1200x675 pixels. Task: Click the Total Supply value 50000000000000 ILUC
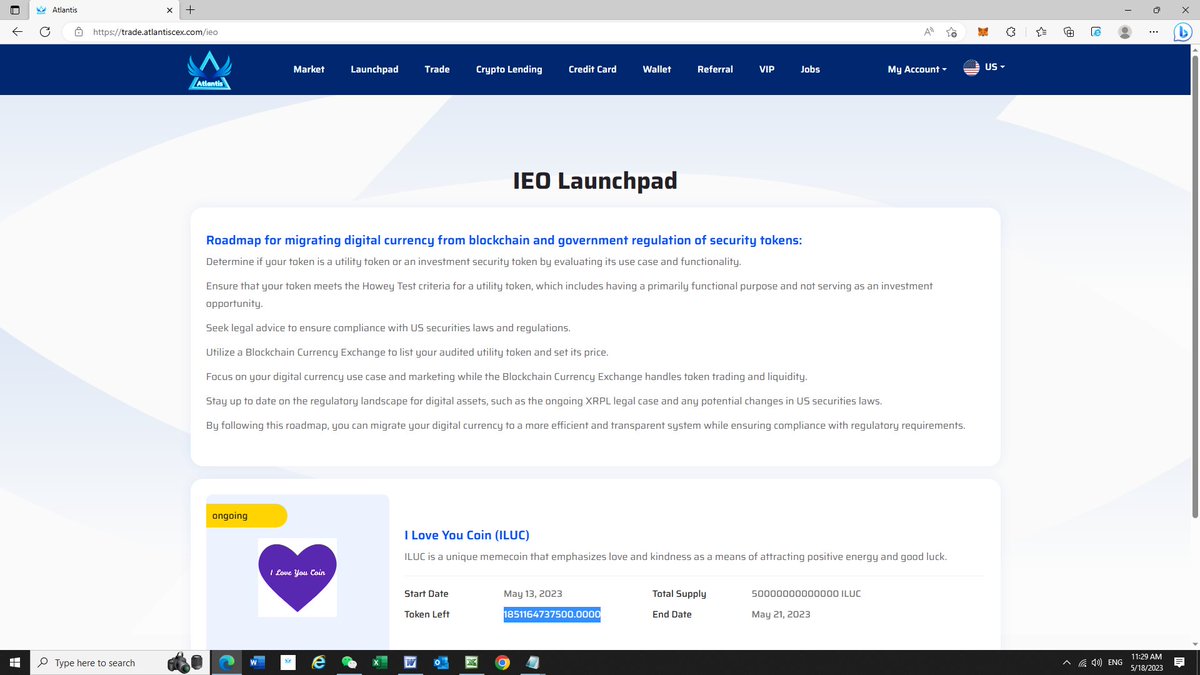pos(806,593)
